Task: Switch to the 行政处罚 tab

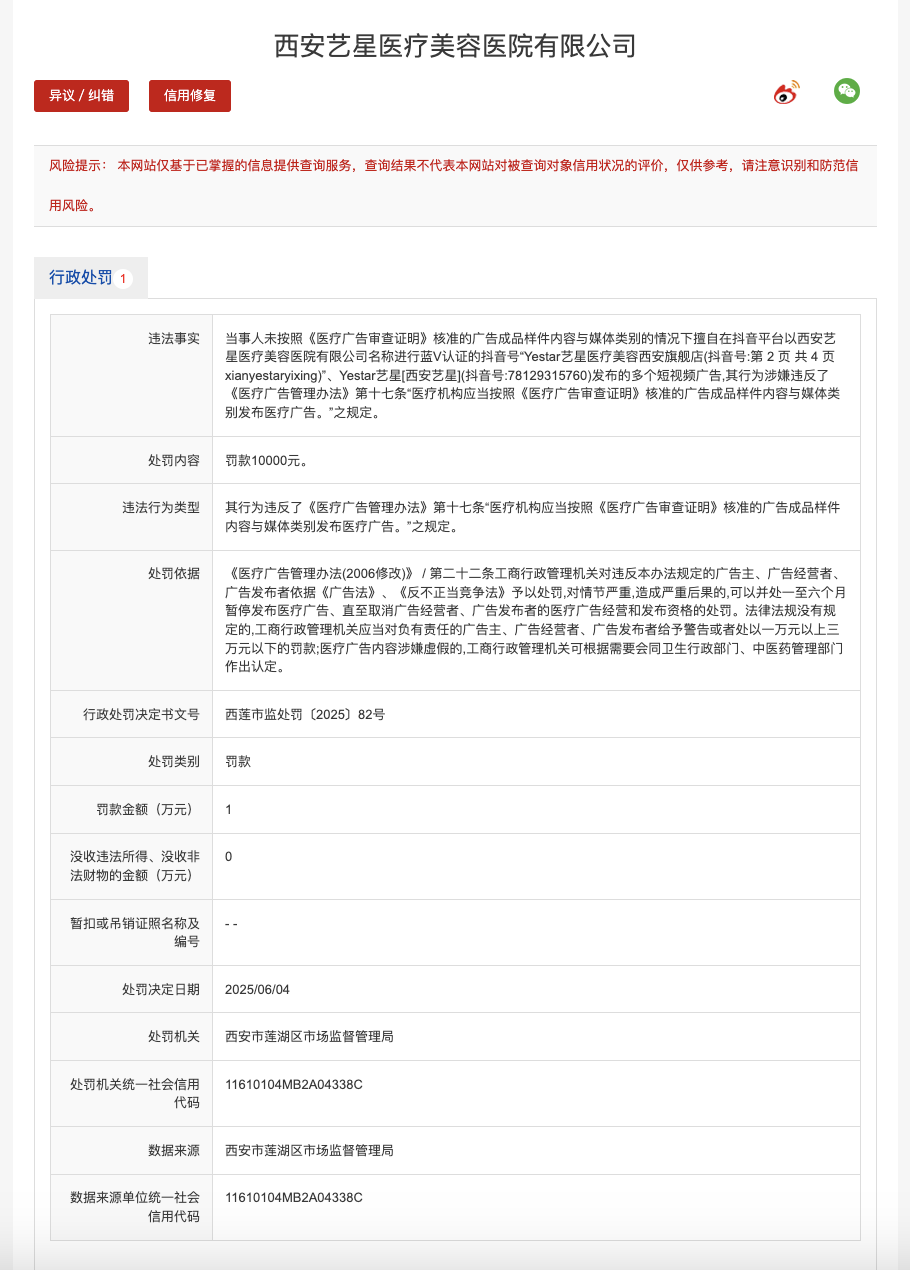Action: 81,278
